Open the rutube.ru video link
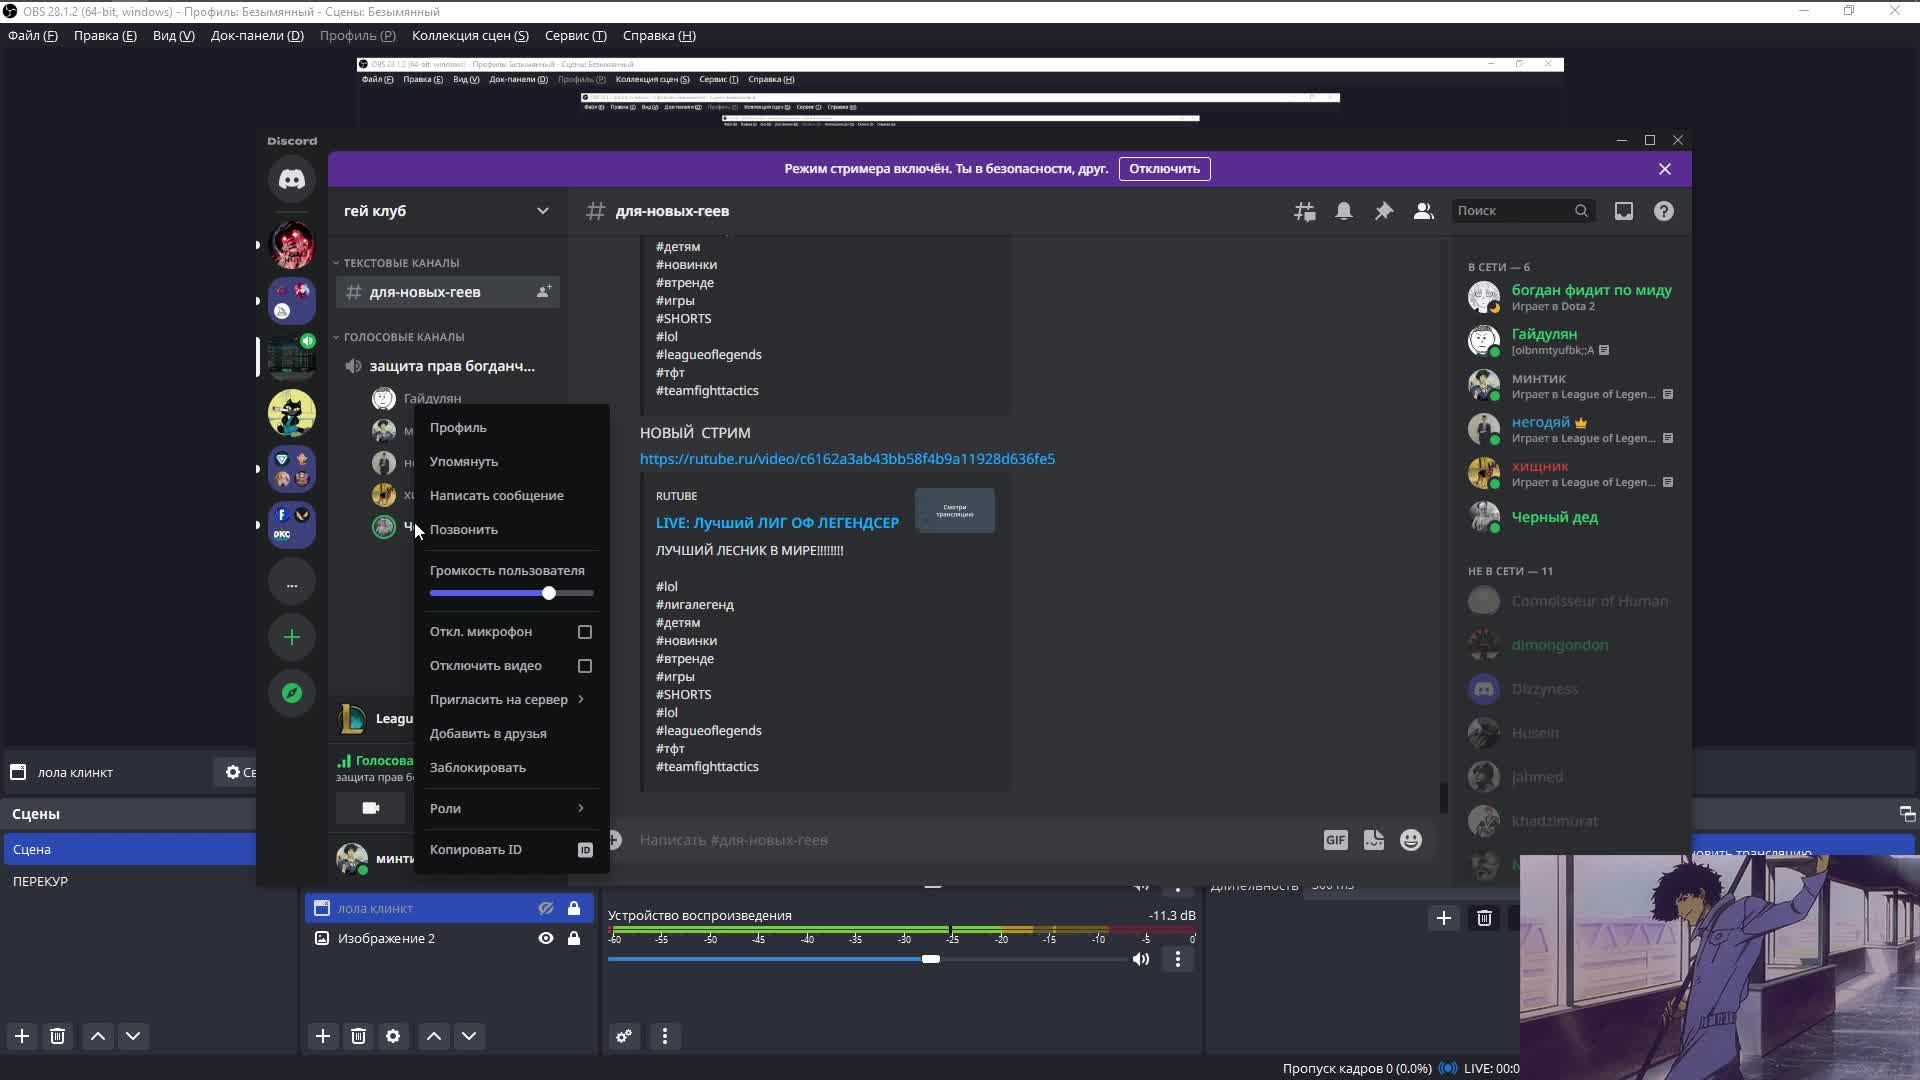 click(847, 459)
